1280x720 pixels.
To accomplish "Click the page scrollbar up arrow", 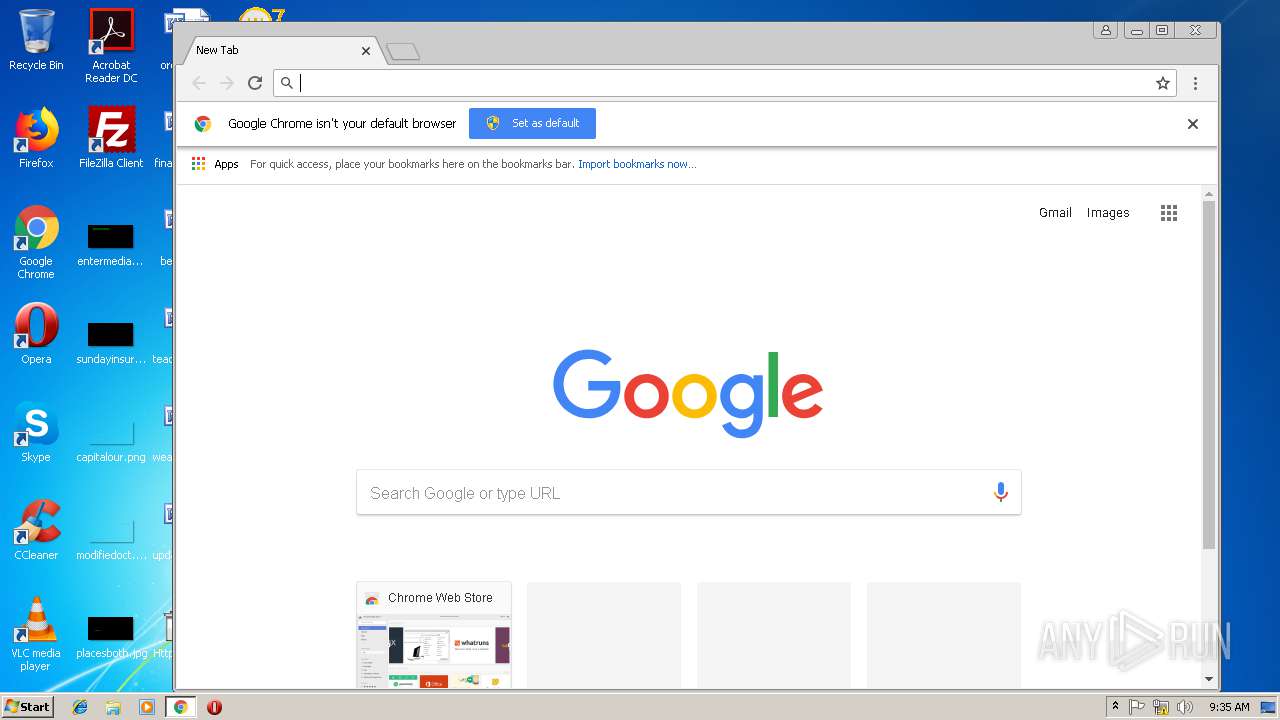I will tap(1209, 194).
